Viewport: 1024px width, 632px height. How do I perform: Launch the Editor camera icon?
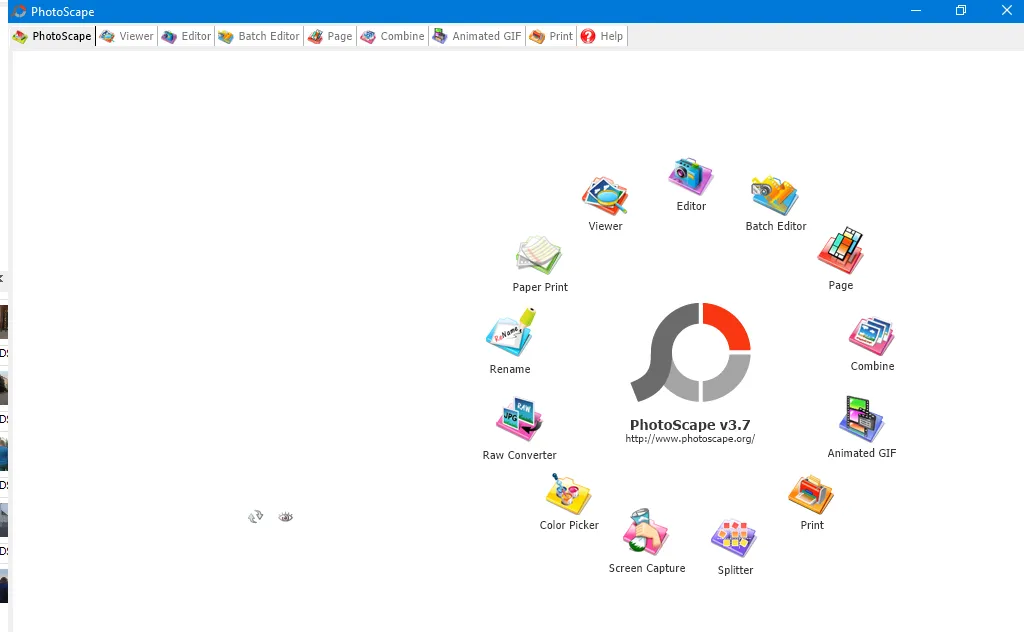pyautogui.click(x=690, y=176)
